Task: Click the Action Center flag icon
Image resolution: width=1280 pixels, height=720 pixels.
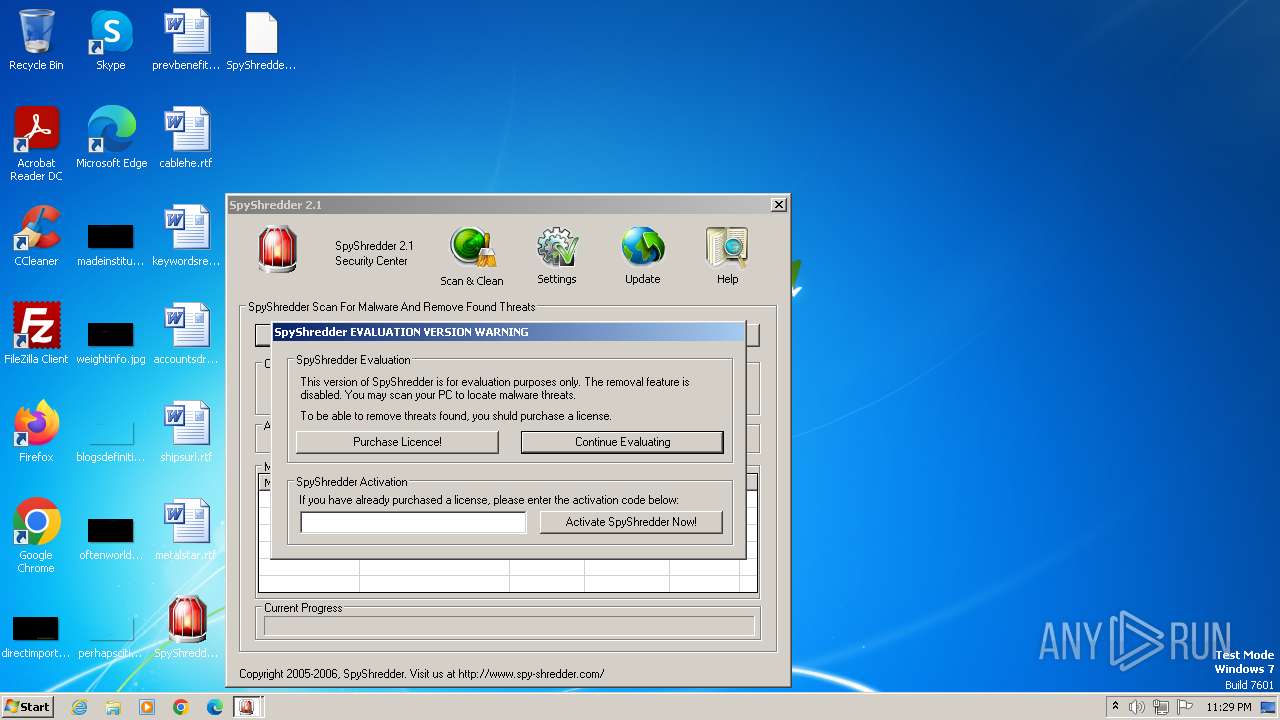Action: (x=1186, y=707)
